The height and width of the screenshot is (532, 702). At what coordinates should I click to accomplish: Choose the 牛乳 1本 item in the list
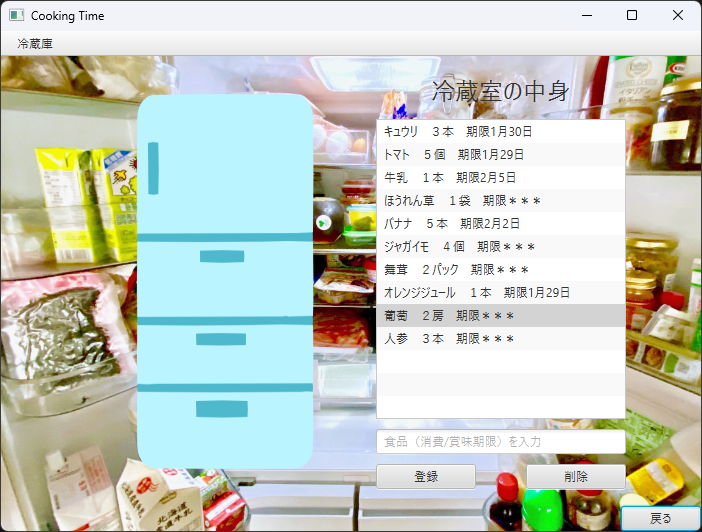point(500,178)
